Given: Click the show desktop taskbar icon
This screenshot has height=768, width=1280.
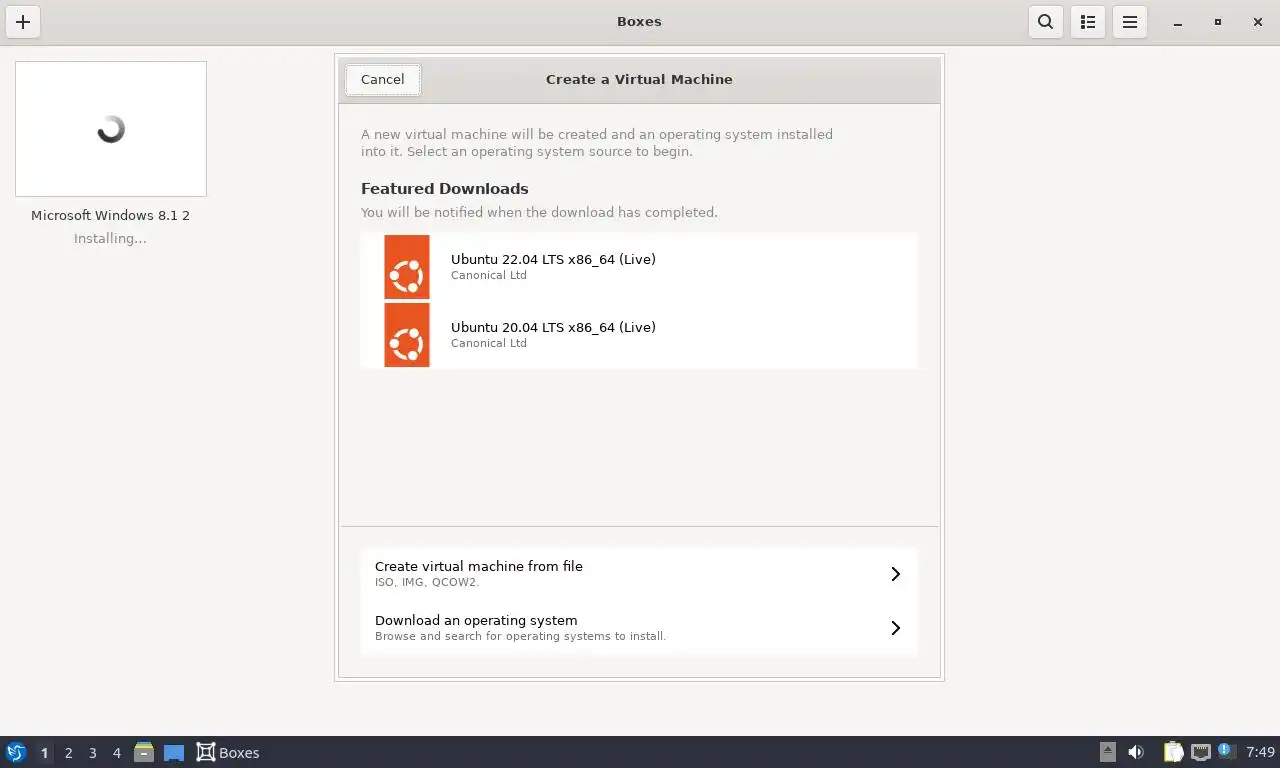Looking at the screenshot, I should (174, 752).
